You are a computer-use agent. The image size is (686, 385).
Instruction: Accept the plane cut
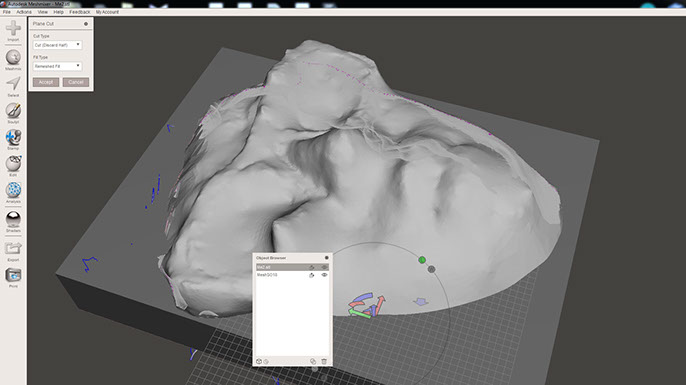[x=46, y=82]
